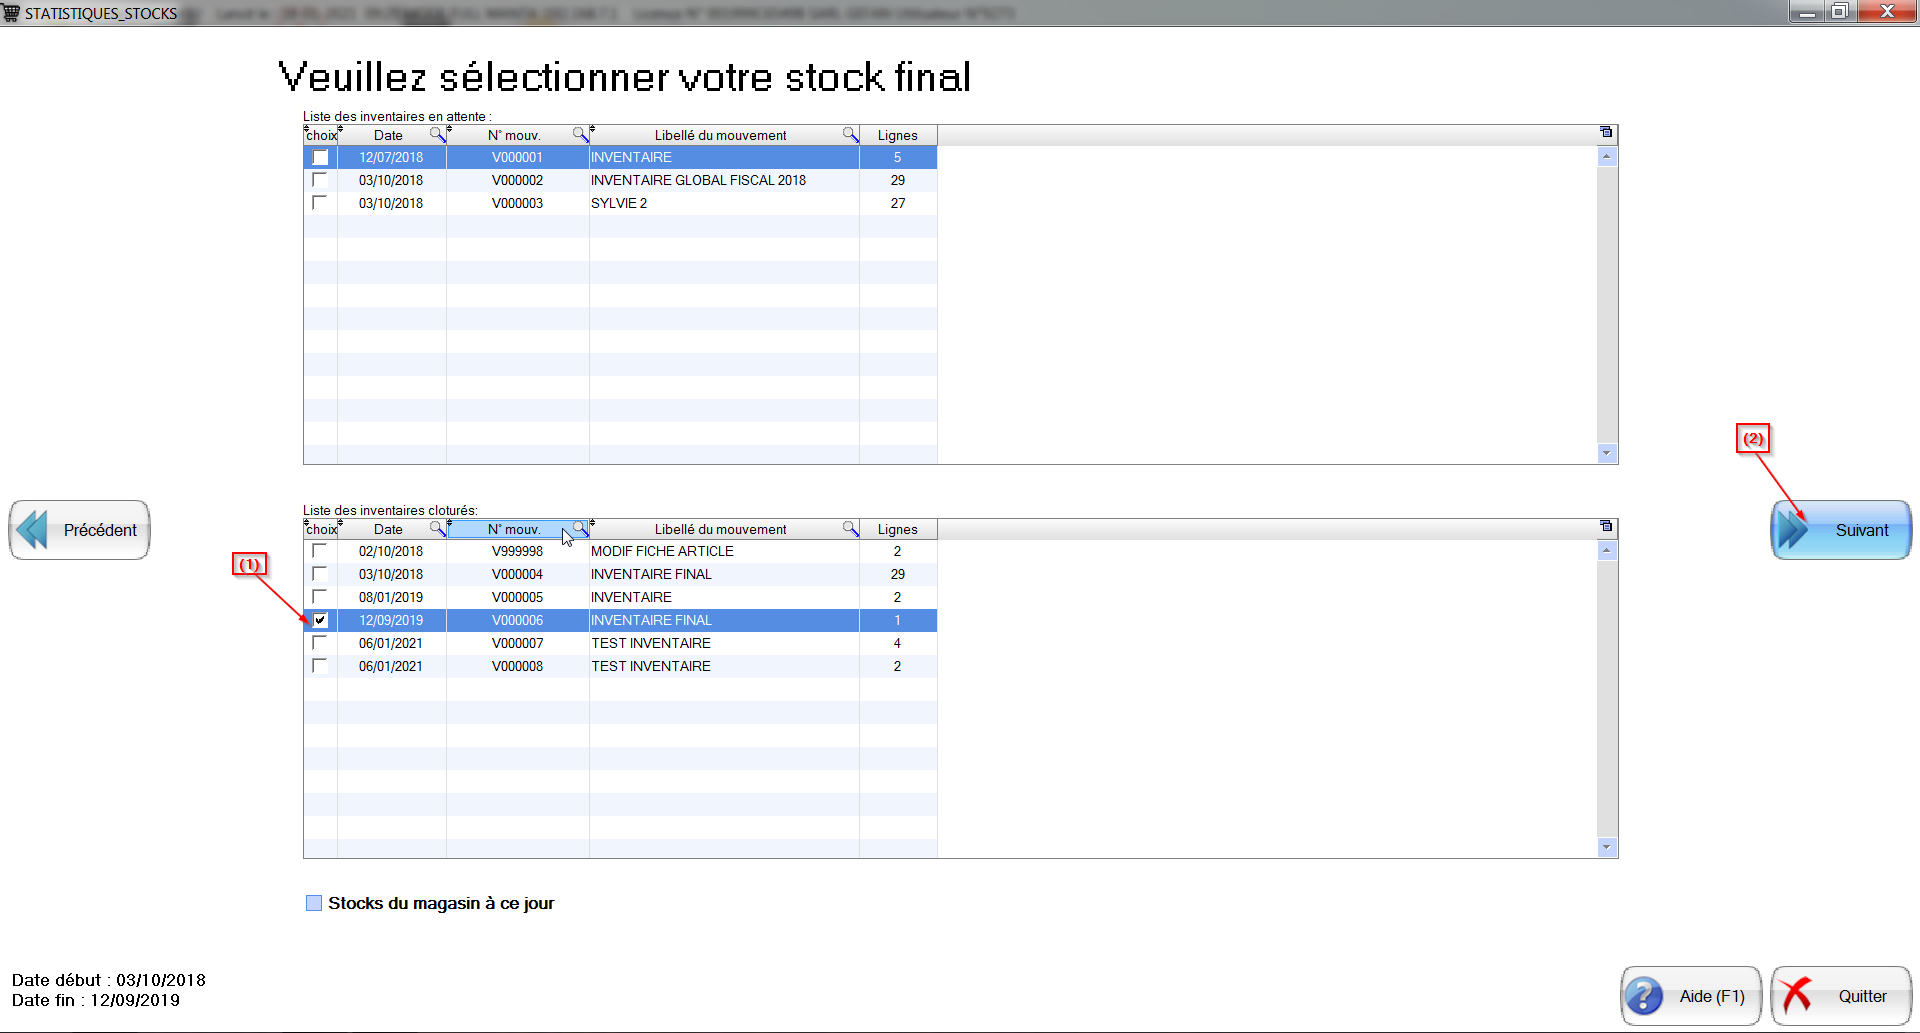Viewport: 1920px width, 1033px height.
Task: Click the Libellé search magnifier in pending list
Action: 850,134
